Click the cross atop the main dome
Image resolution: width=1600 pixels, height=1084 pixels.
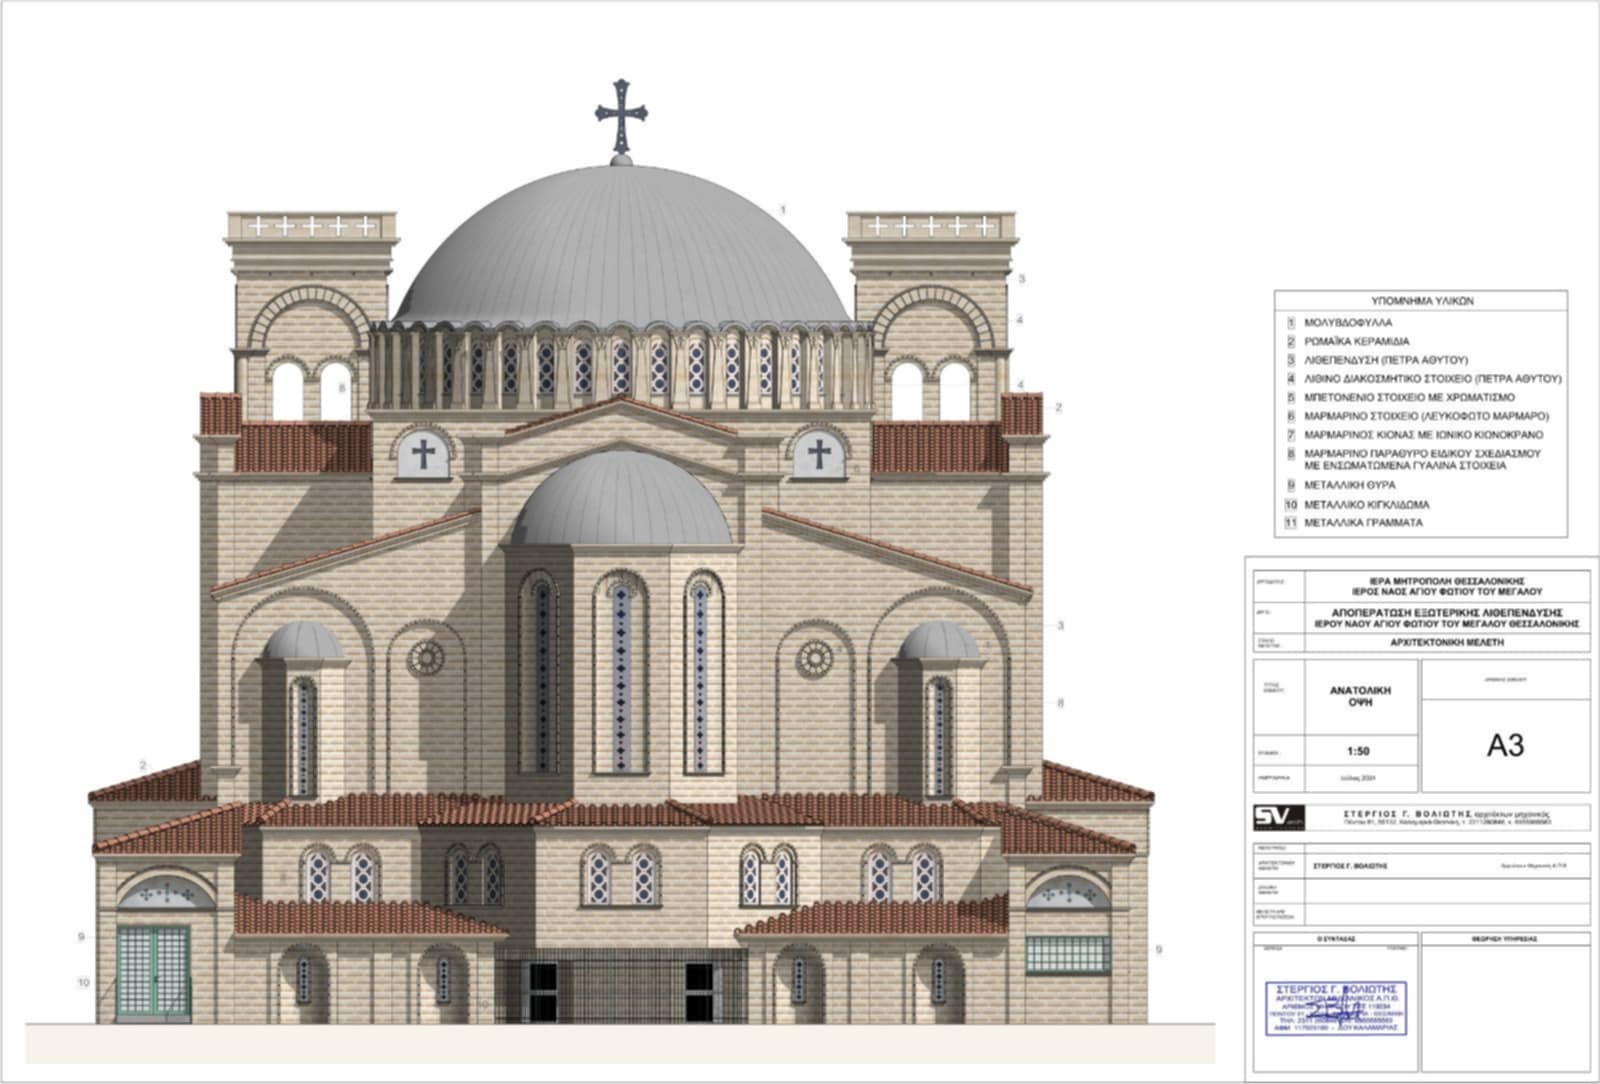[621, 115]
